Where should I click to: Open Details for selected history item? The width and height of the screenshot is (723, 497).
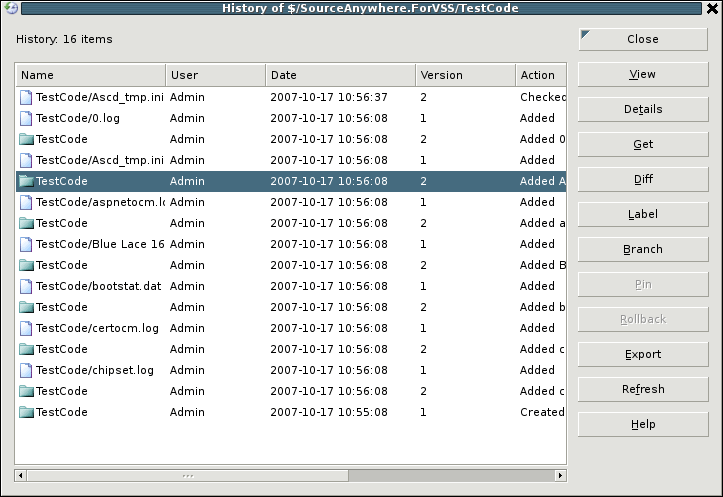tap(643, 109)
